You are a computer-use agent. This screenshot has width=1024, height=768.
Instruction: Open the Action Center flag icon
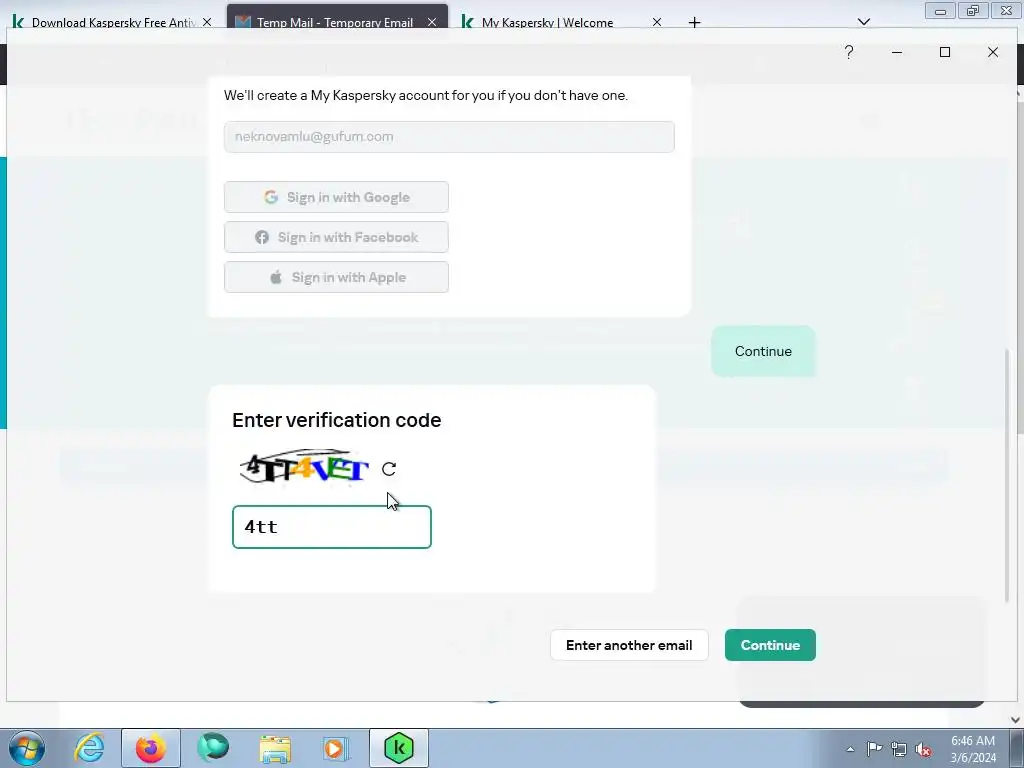(x=874, y=749)
